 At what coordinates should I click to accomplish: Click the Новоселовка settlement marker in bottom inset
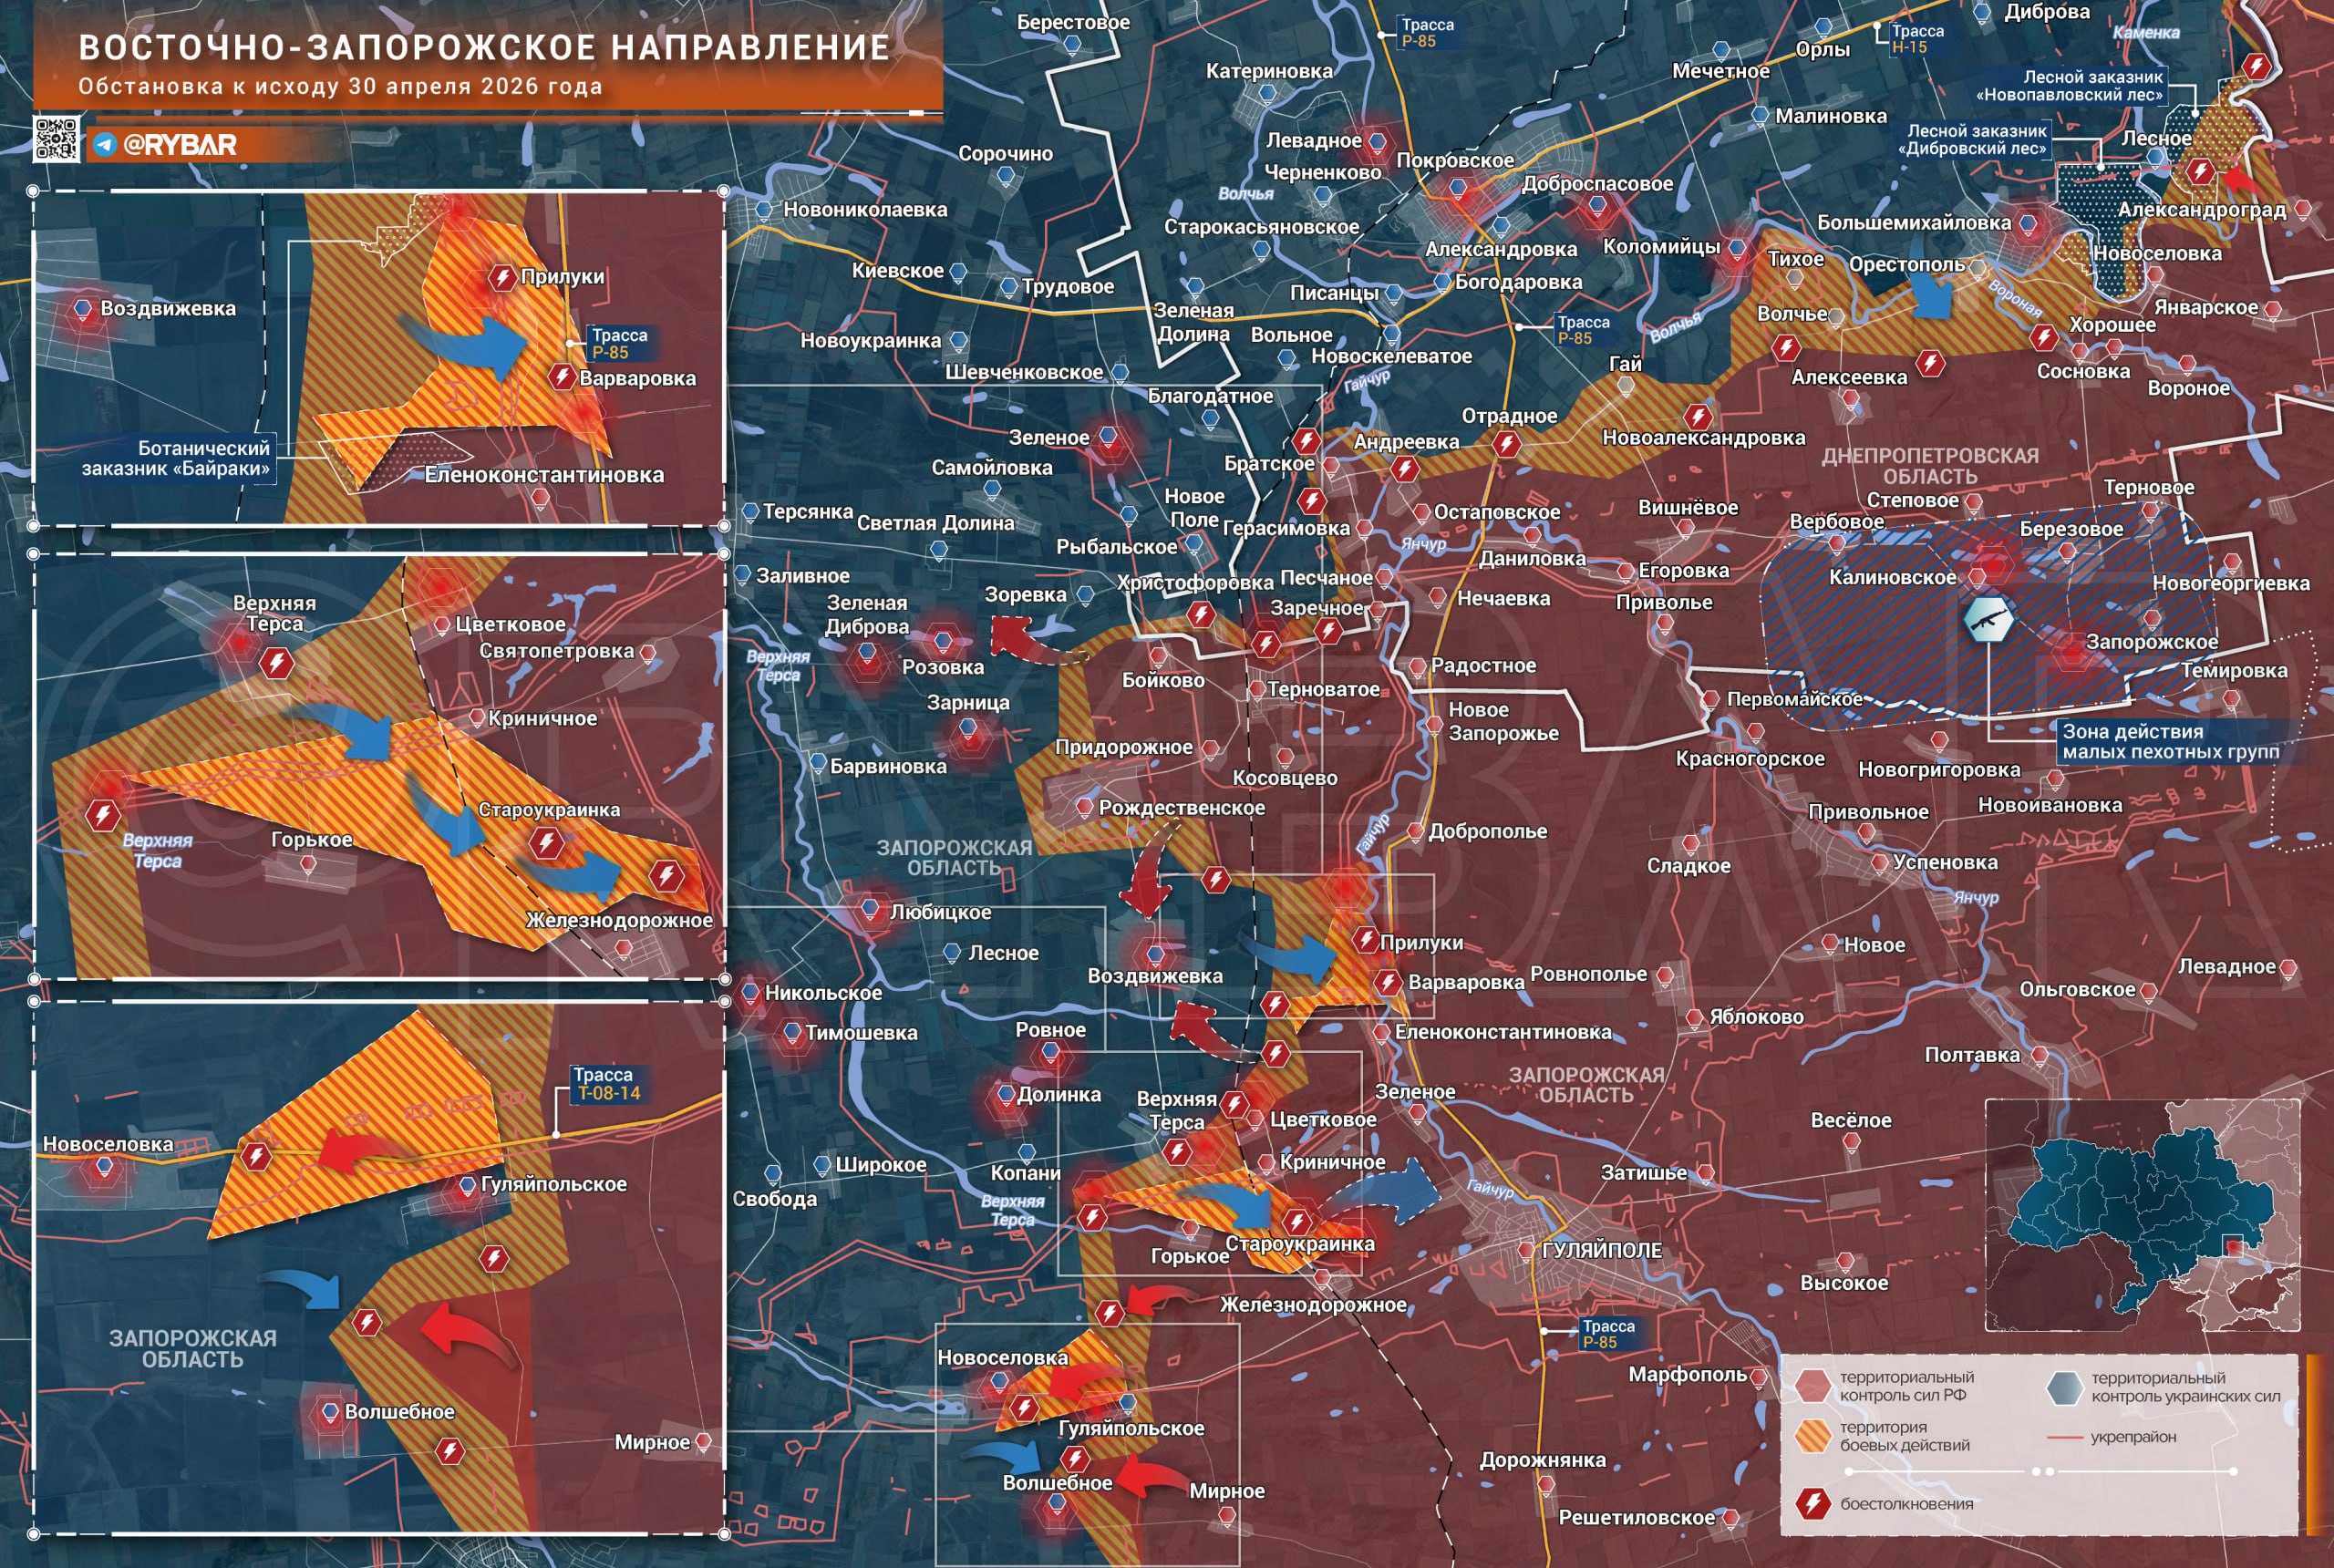[104, 1166]
